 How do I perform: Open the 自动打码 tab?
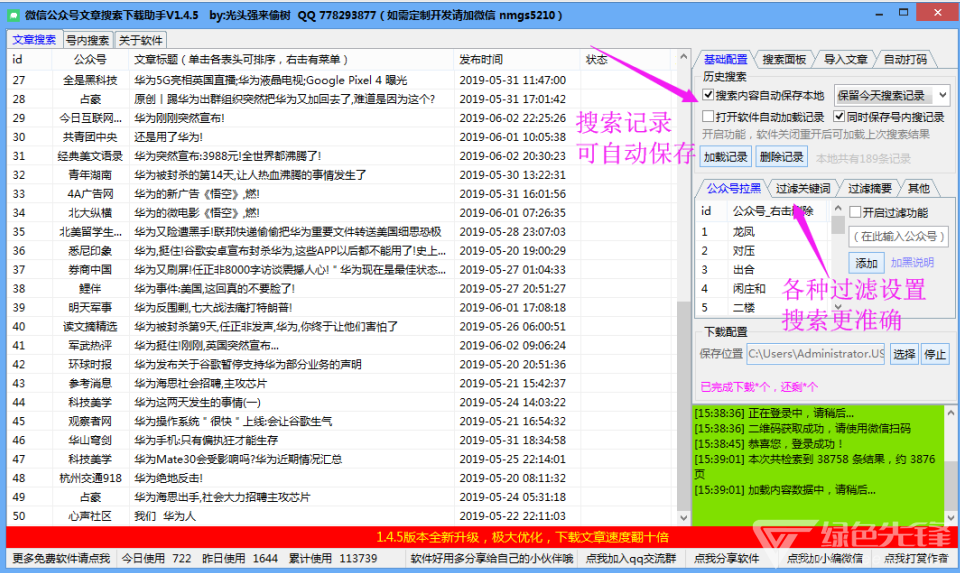pyautogui.click(x=906, y=59)
